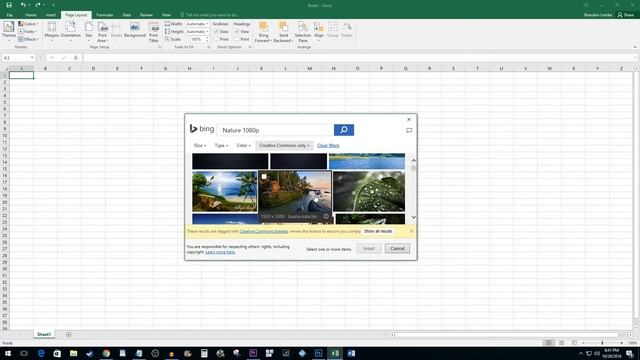Screen dimensions: 640x360
Task: Click the Cancel button in Bing dialog
Action: click(x=397, y=248)
